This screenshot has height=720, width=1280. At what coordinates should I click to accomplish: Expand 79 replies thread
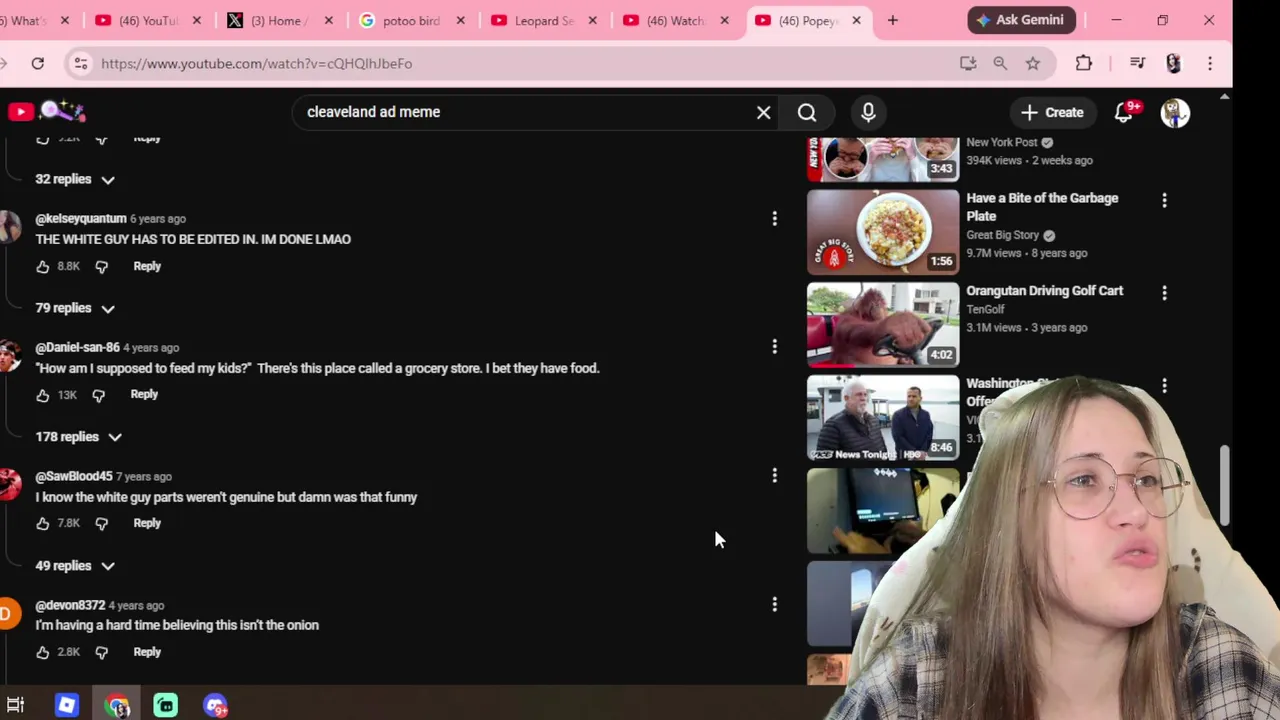click(x=75, y=308)
